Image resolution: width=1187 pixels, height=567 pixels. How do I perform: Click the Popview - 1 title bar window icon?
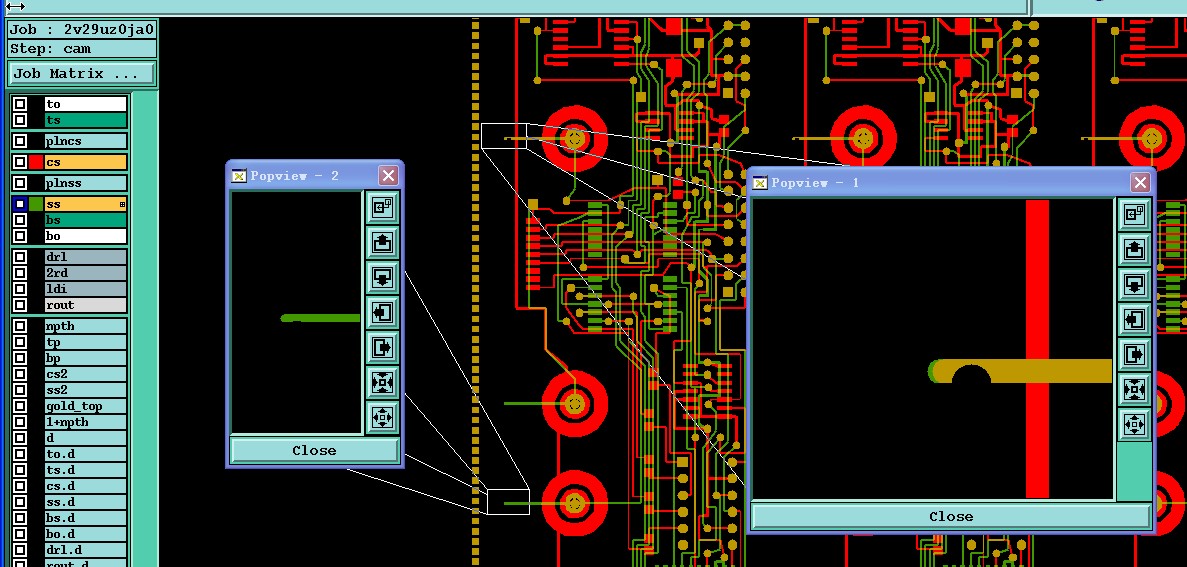[x=759, y=182]
